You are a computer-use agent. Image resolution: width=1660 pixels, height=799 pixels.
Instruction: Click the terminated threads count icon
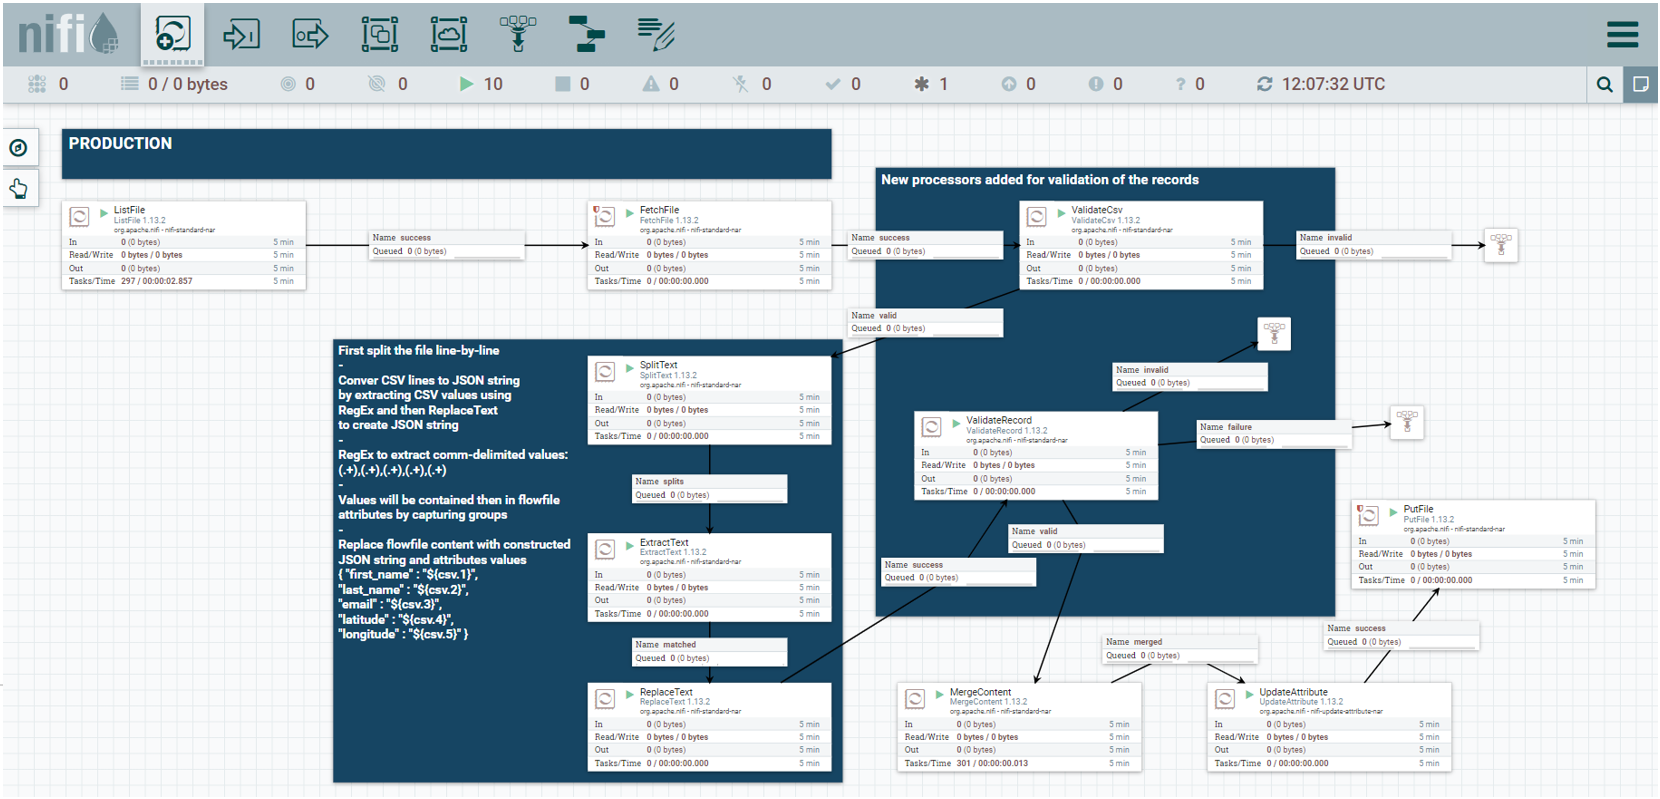point(740,84)
